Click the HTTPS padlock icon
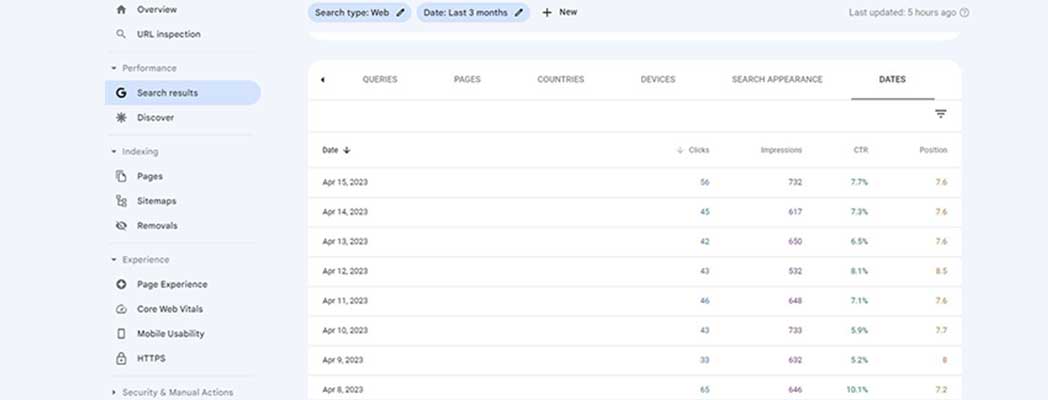Viewport: 1048px width, 400px height. click(121, 358)
